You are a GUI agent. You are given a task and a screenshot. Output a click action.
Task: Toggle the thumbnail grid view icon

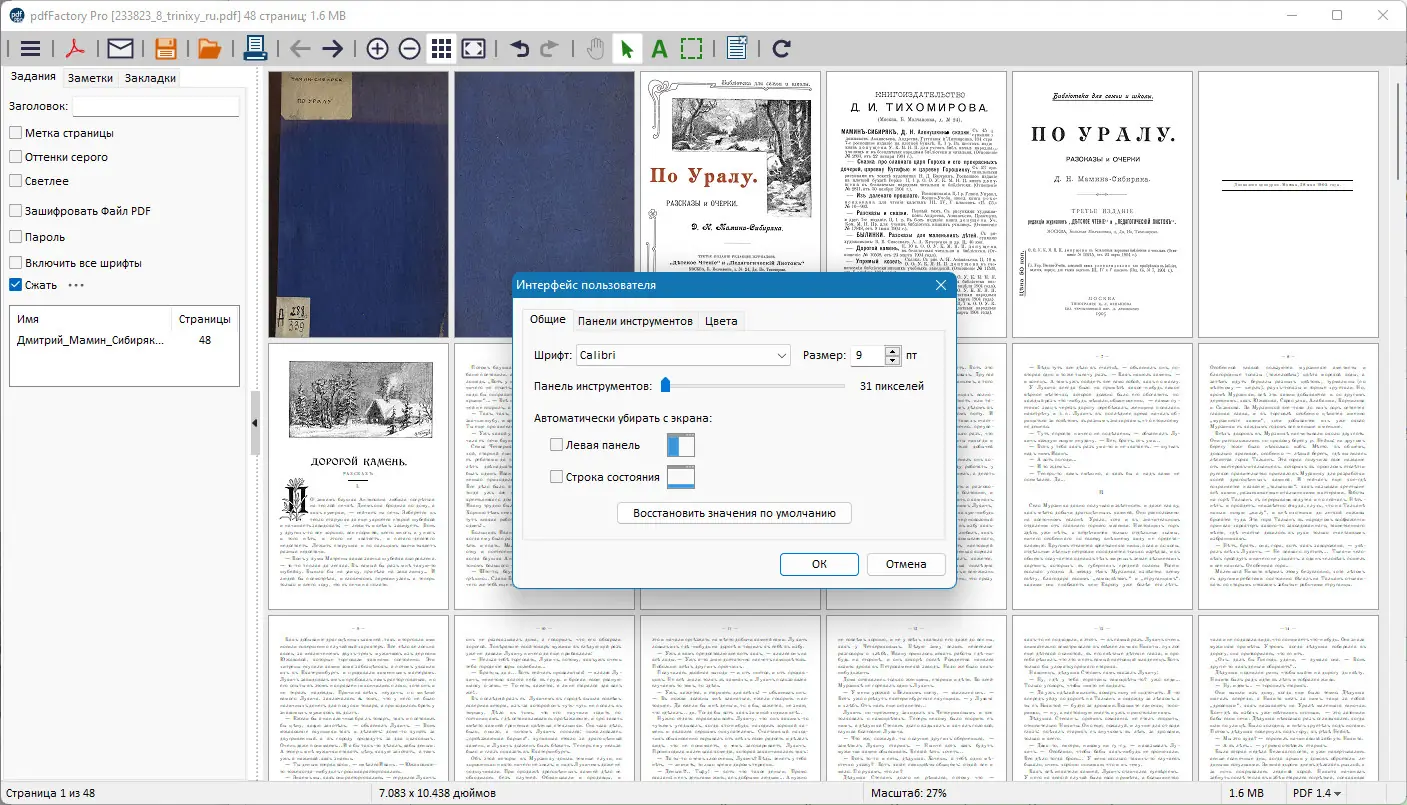pyautogui.click(x=441, y=48)
